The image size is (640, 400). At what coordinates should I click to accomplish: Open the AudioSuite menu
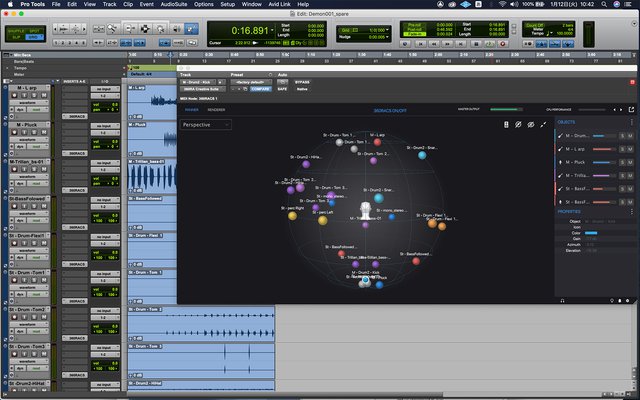(176, 4)
